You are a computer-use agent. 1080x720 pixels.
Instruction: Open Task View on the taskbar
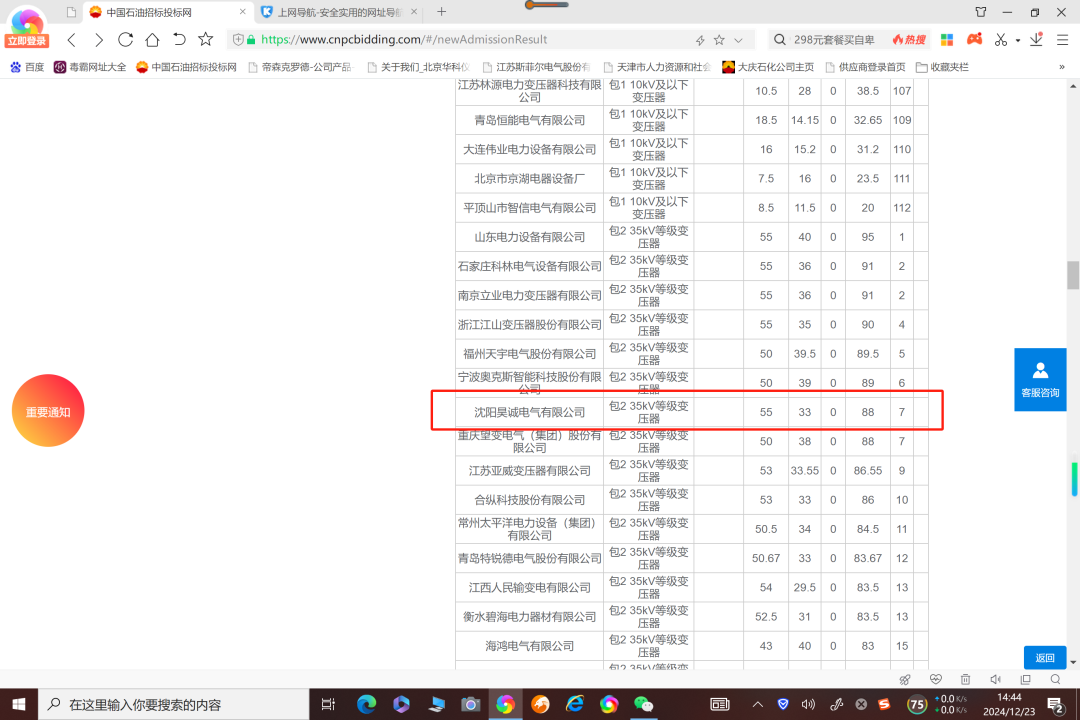329,704
